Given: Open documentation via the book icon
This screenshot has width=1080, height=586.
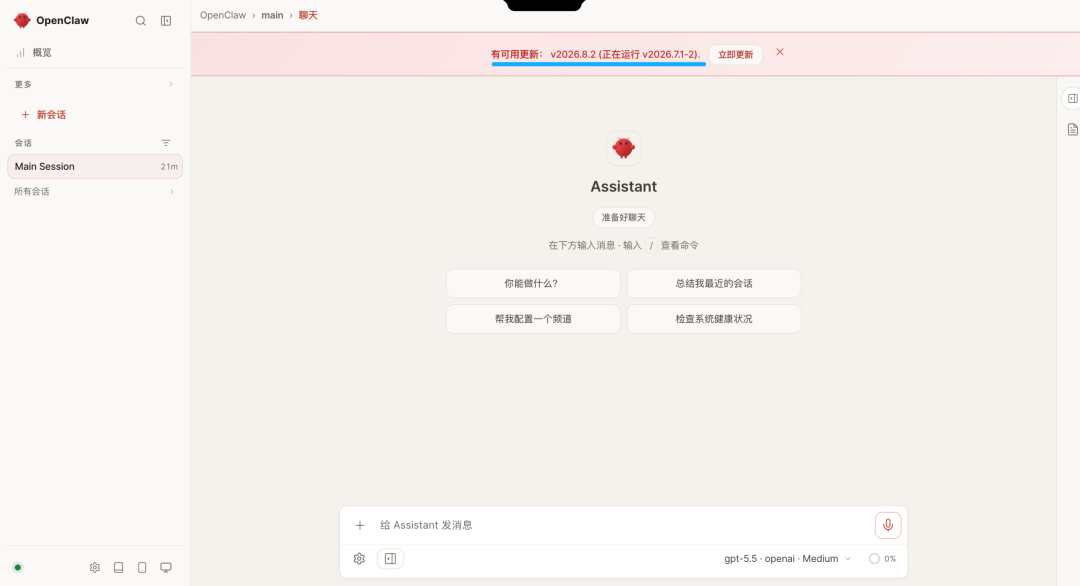Looking at the screenshot, I should [x=118, y=567].
